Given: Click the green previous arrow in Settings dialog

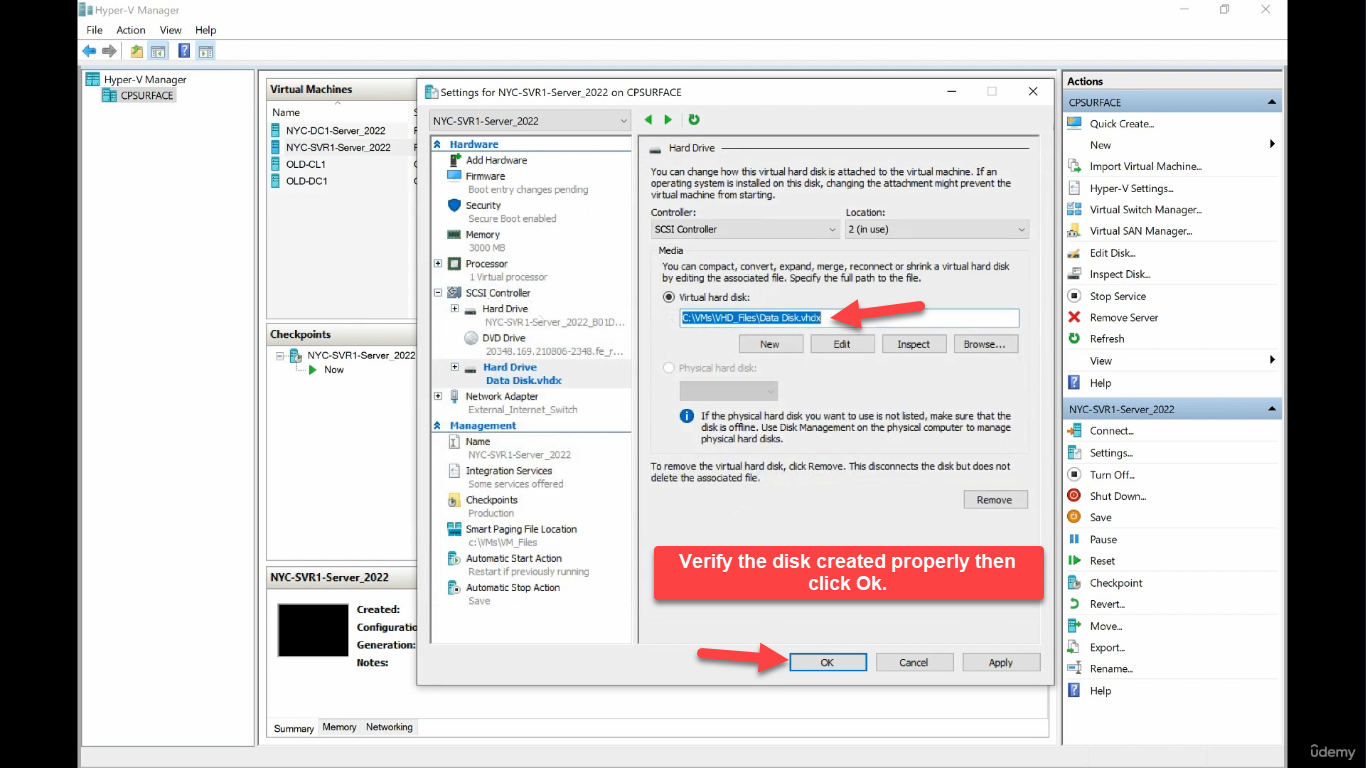Looking at the screenshot, I should tap(648, 120).
